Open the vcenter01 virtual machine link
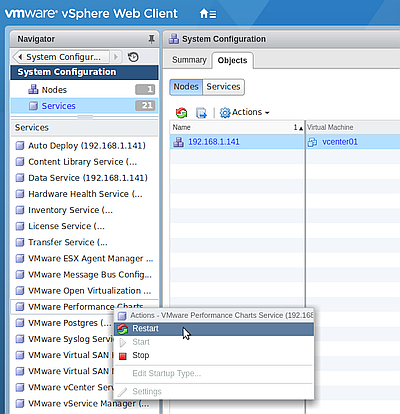The width and height of the screenshot is (400, 414). pyautogui.click(x=340, y=142)
